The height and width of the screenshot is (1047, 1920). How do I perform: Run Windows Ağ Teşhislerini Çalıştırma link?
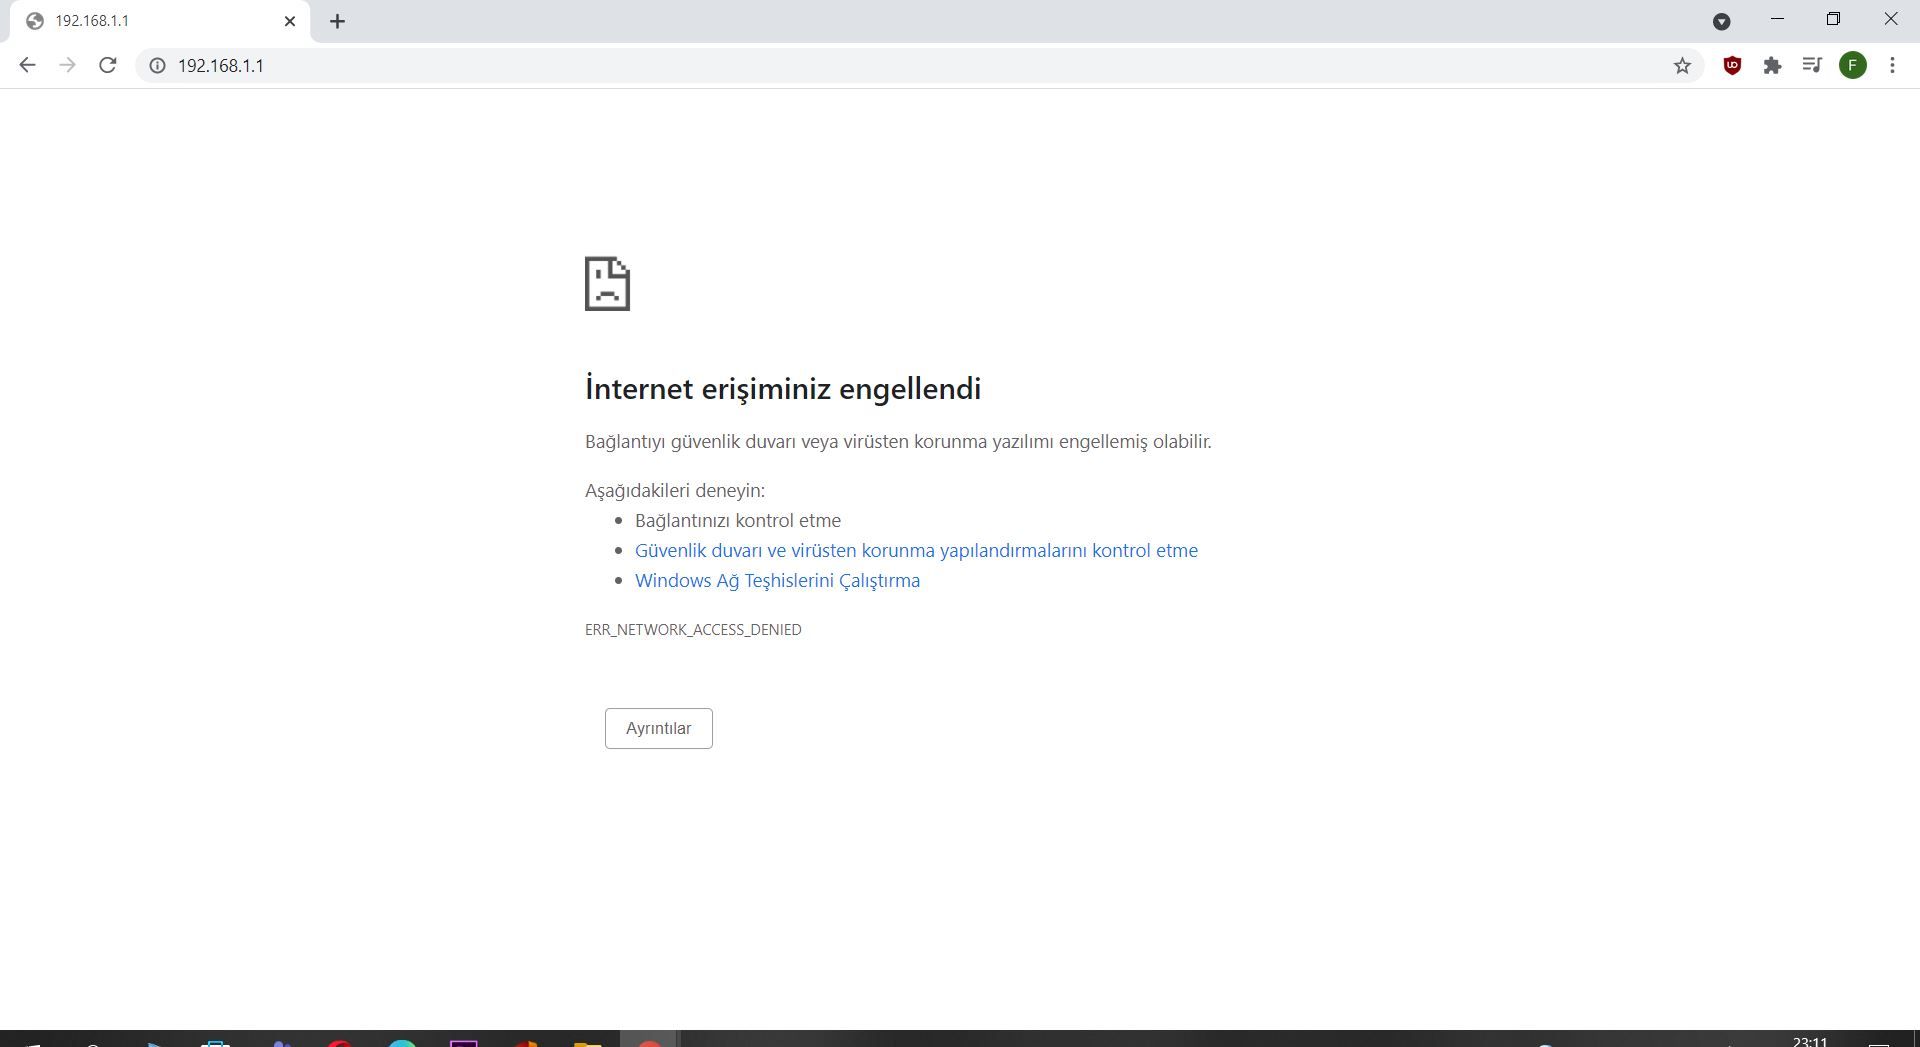pos(777,580)
